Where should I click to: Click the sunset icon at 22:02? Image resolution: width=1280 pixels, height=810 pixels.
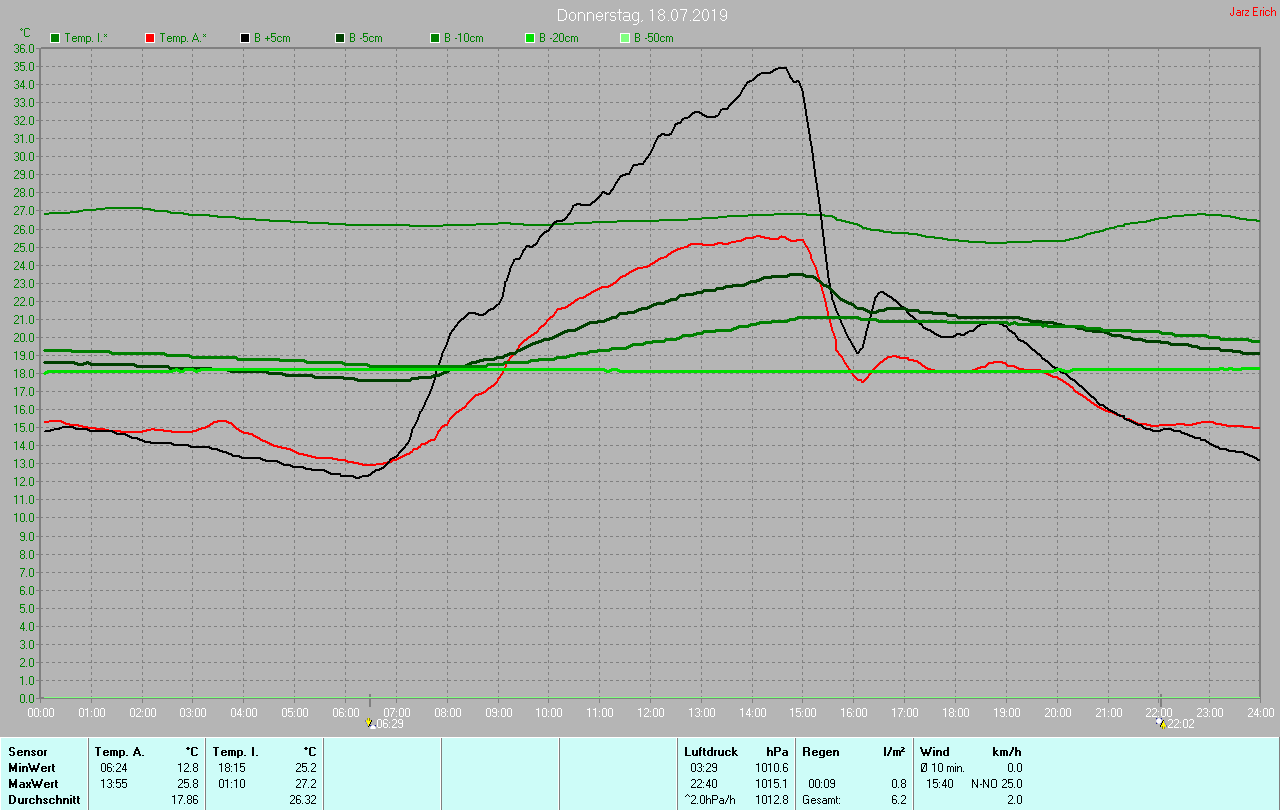[x=1160, y=723]
